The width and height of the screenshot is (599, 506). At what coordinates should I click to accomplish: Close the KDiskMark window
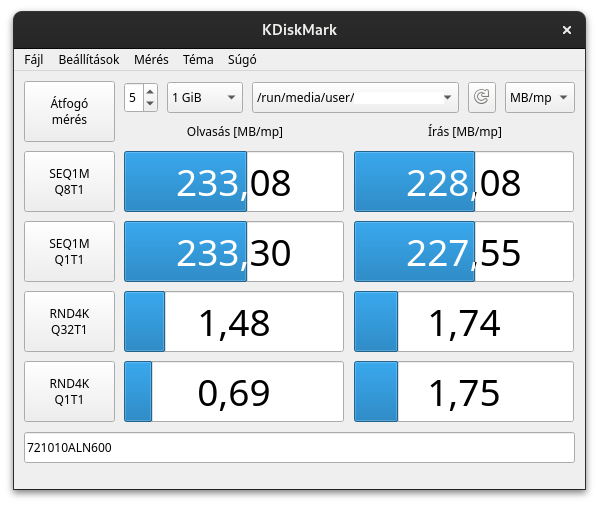567,30
